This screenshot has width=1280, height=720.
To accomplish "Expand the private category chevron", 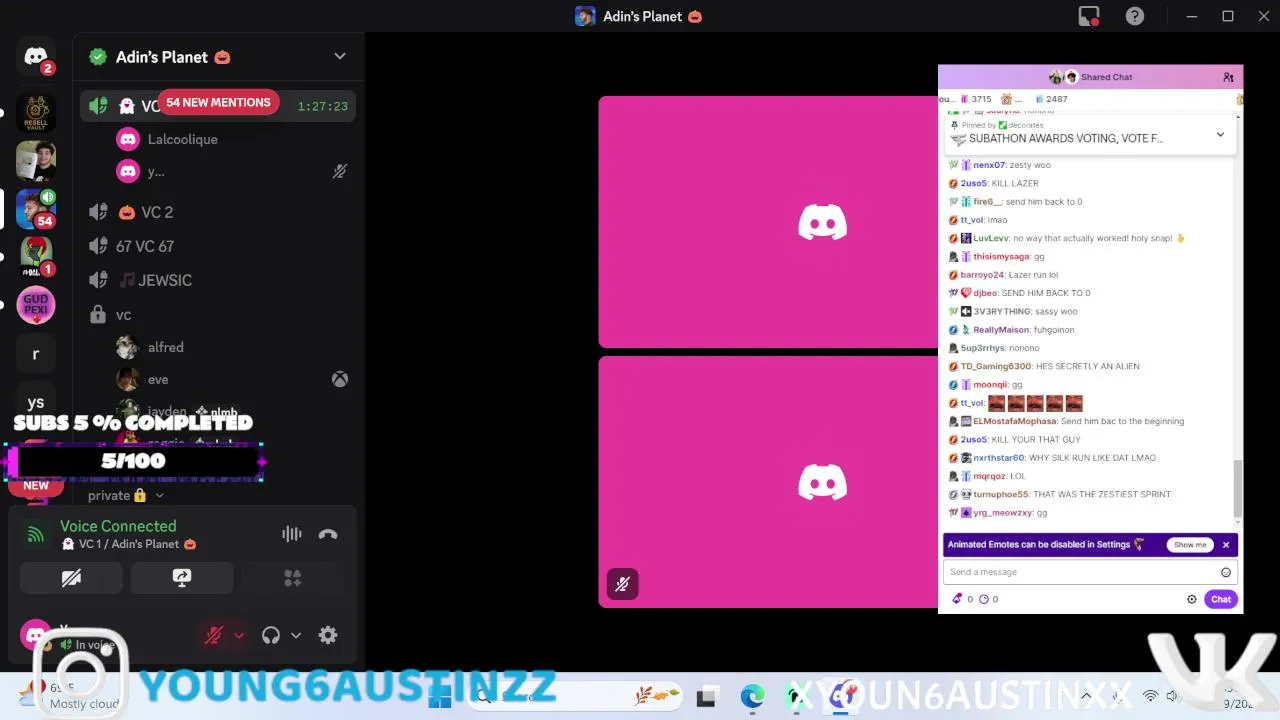I will pos(159,496).
